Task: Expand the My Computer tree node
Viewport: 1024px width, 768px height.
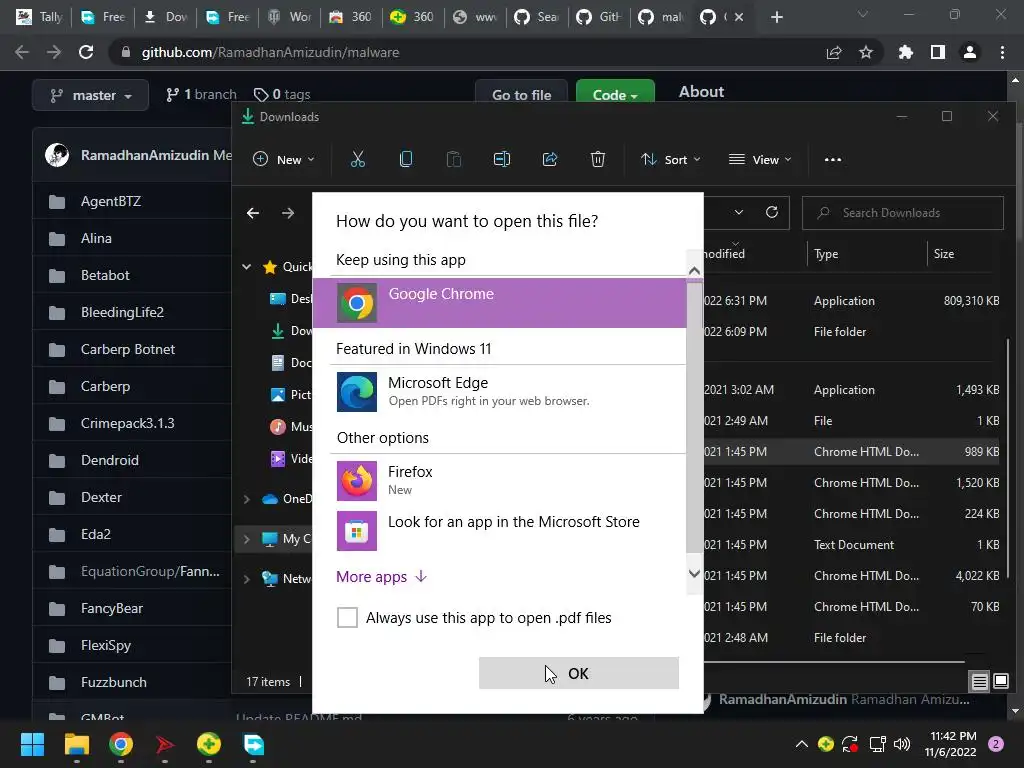Action: click(x=247, y=539)
